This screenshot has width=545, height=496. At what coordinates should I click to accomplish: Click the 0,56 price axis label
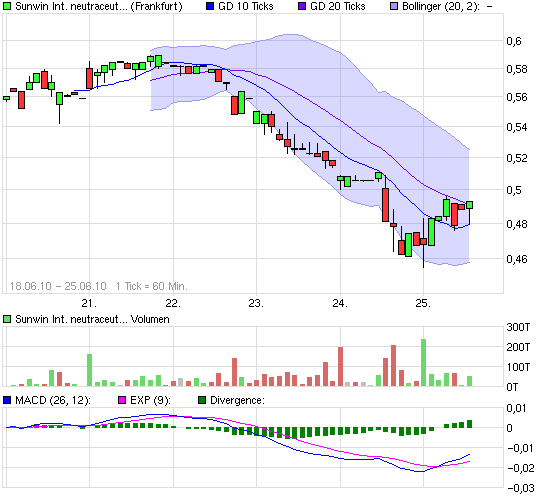tap(517, 97)
